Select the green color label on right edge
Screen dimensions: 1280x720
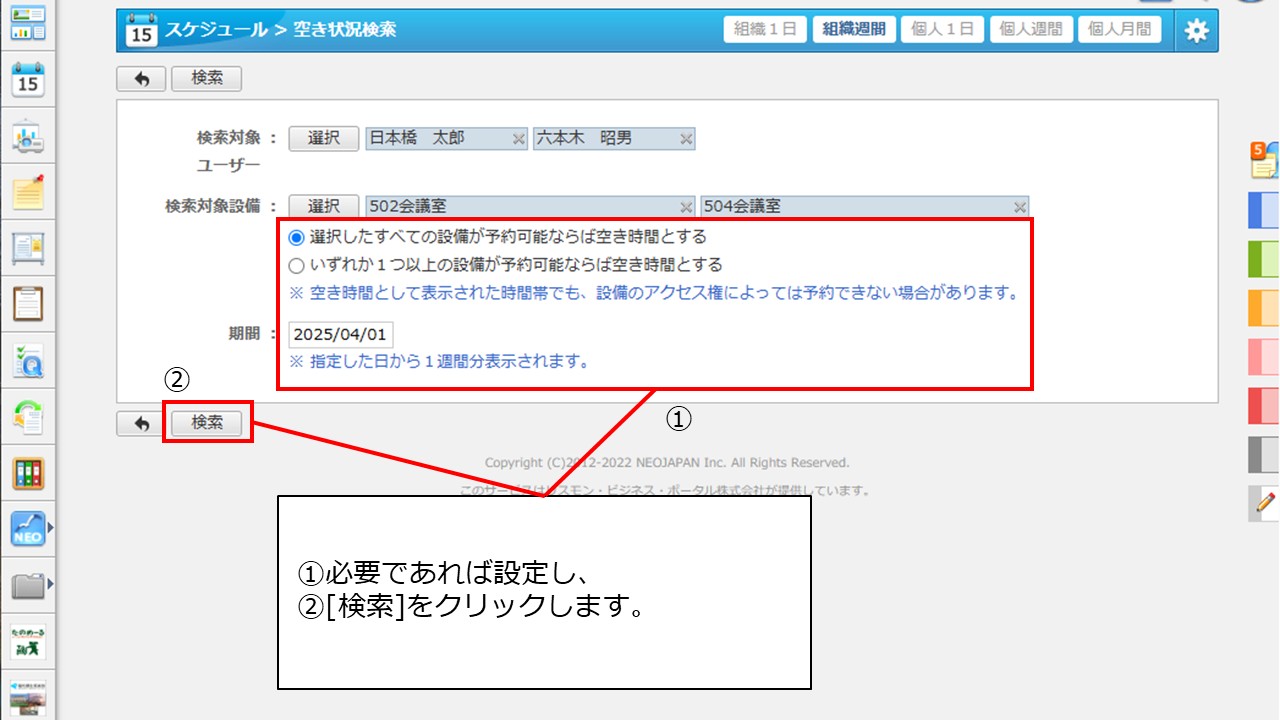click(1264, 259)
